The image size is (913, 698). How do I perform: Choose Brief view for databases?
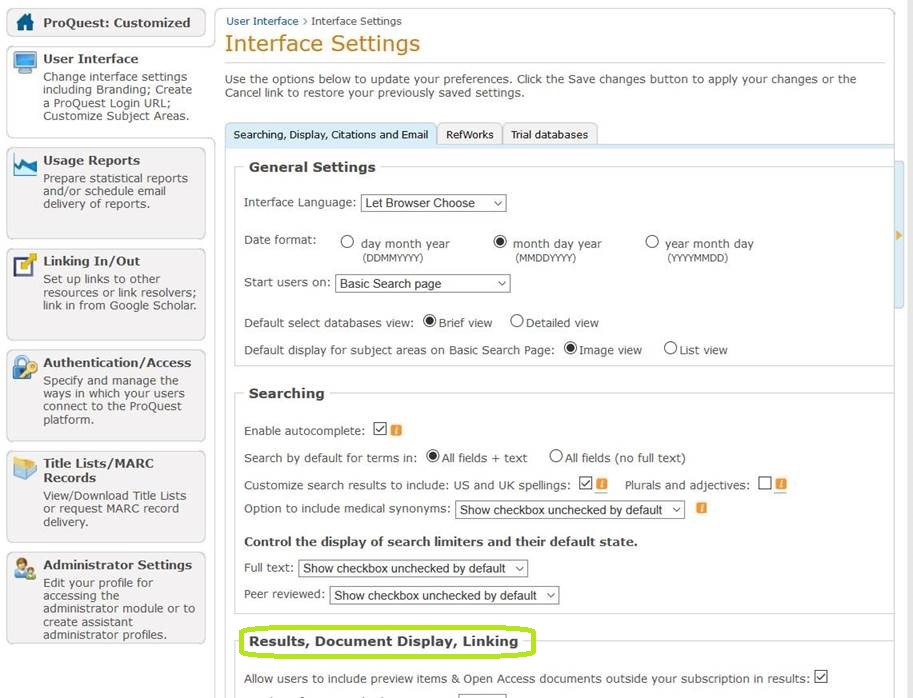pyautogui.click(x=430, y=321)
